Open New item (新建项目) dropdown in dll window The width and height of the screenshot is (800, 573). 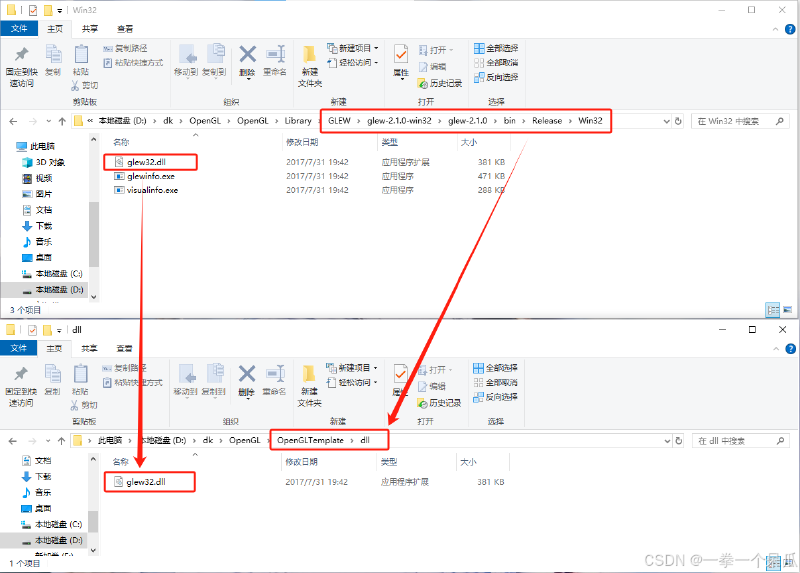353,368
